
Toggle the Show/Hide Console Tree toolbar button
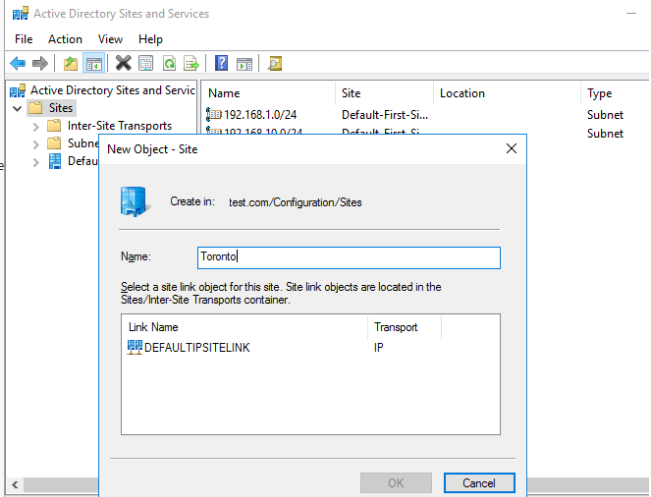pyautogui.click(x=94, y=64)
